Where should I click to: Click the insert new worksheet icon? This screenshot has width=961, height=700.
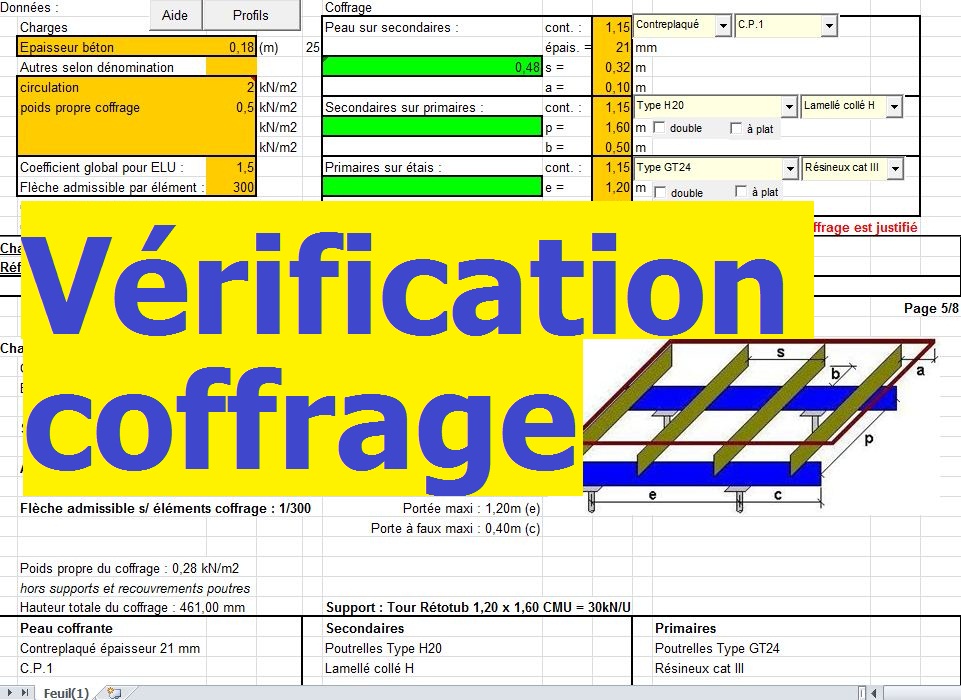click(x=113, y=693)
